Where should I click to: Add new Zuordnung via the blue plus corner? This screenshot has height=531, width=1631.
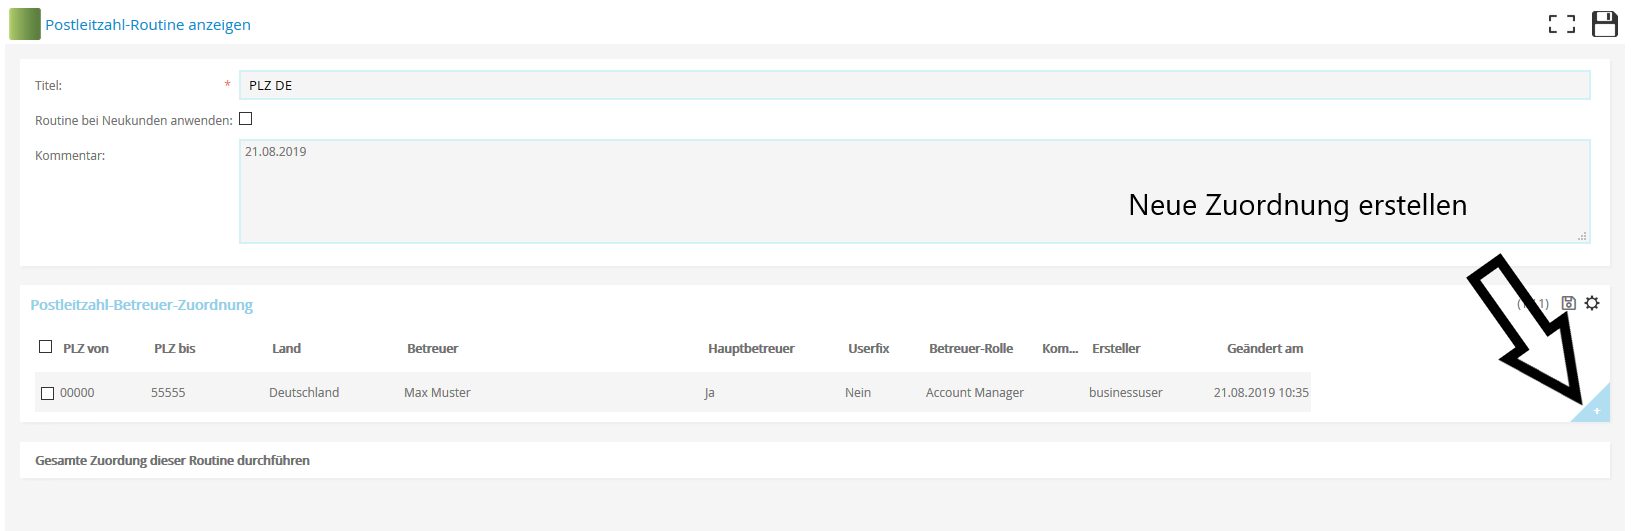coord(1595,409)
